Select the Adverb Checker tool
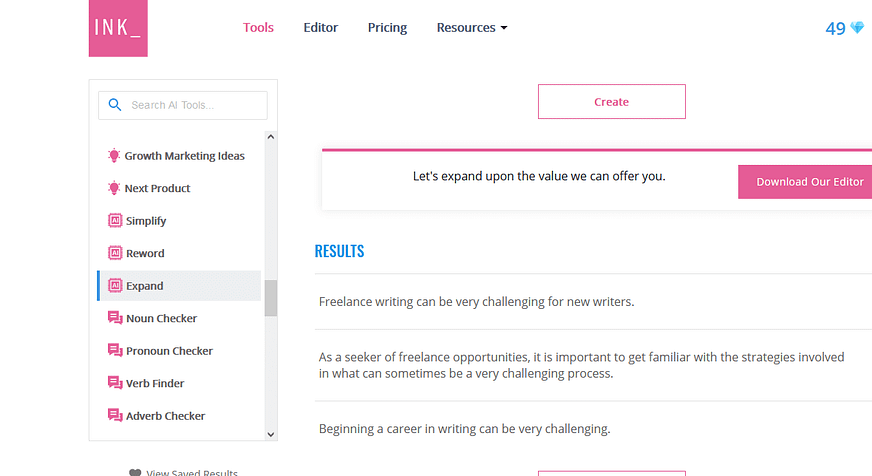872x476 pixels. click(165, 416)
